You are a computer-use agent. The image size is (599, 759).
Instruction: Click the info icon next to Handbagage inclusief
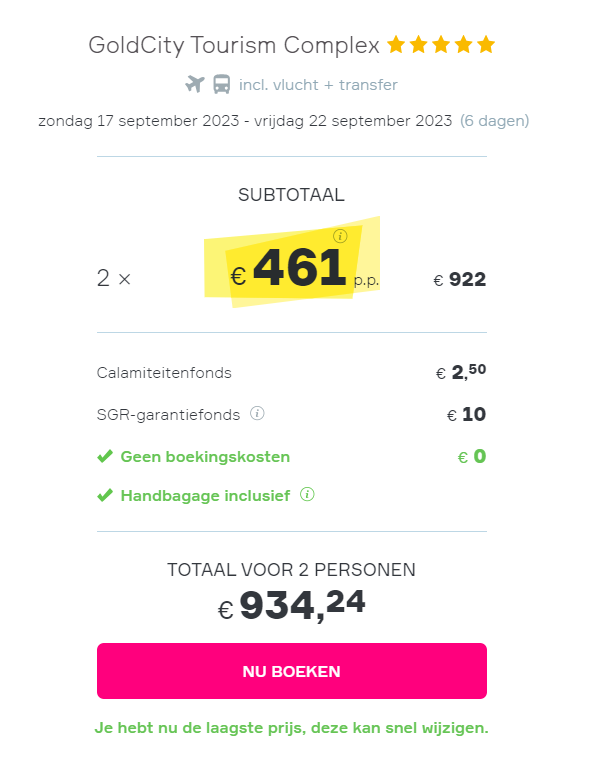click(307, 494)
